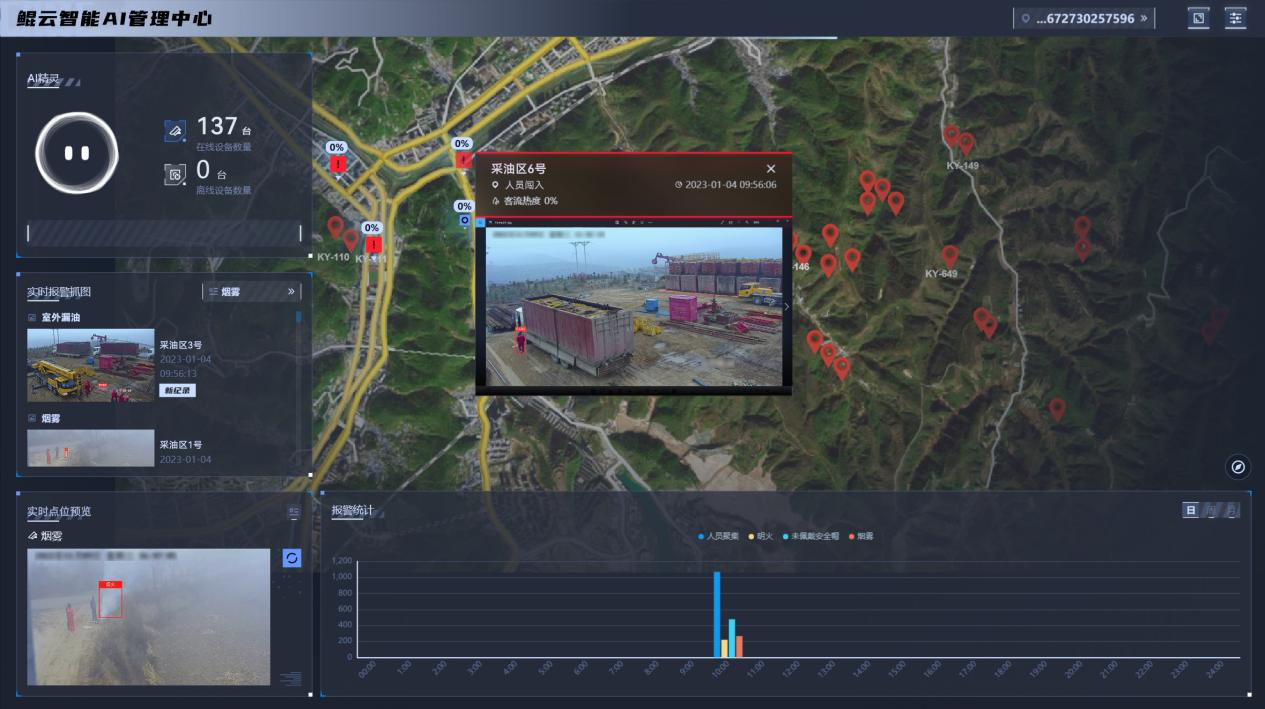The height and width of the screenshot is (709, 1265).
Task: Click the AI精灵 robot face avatar
Action: tap(77, 153)
